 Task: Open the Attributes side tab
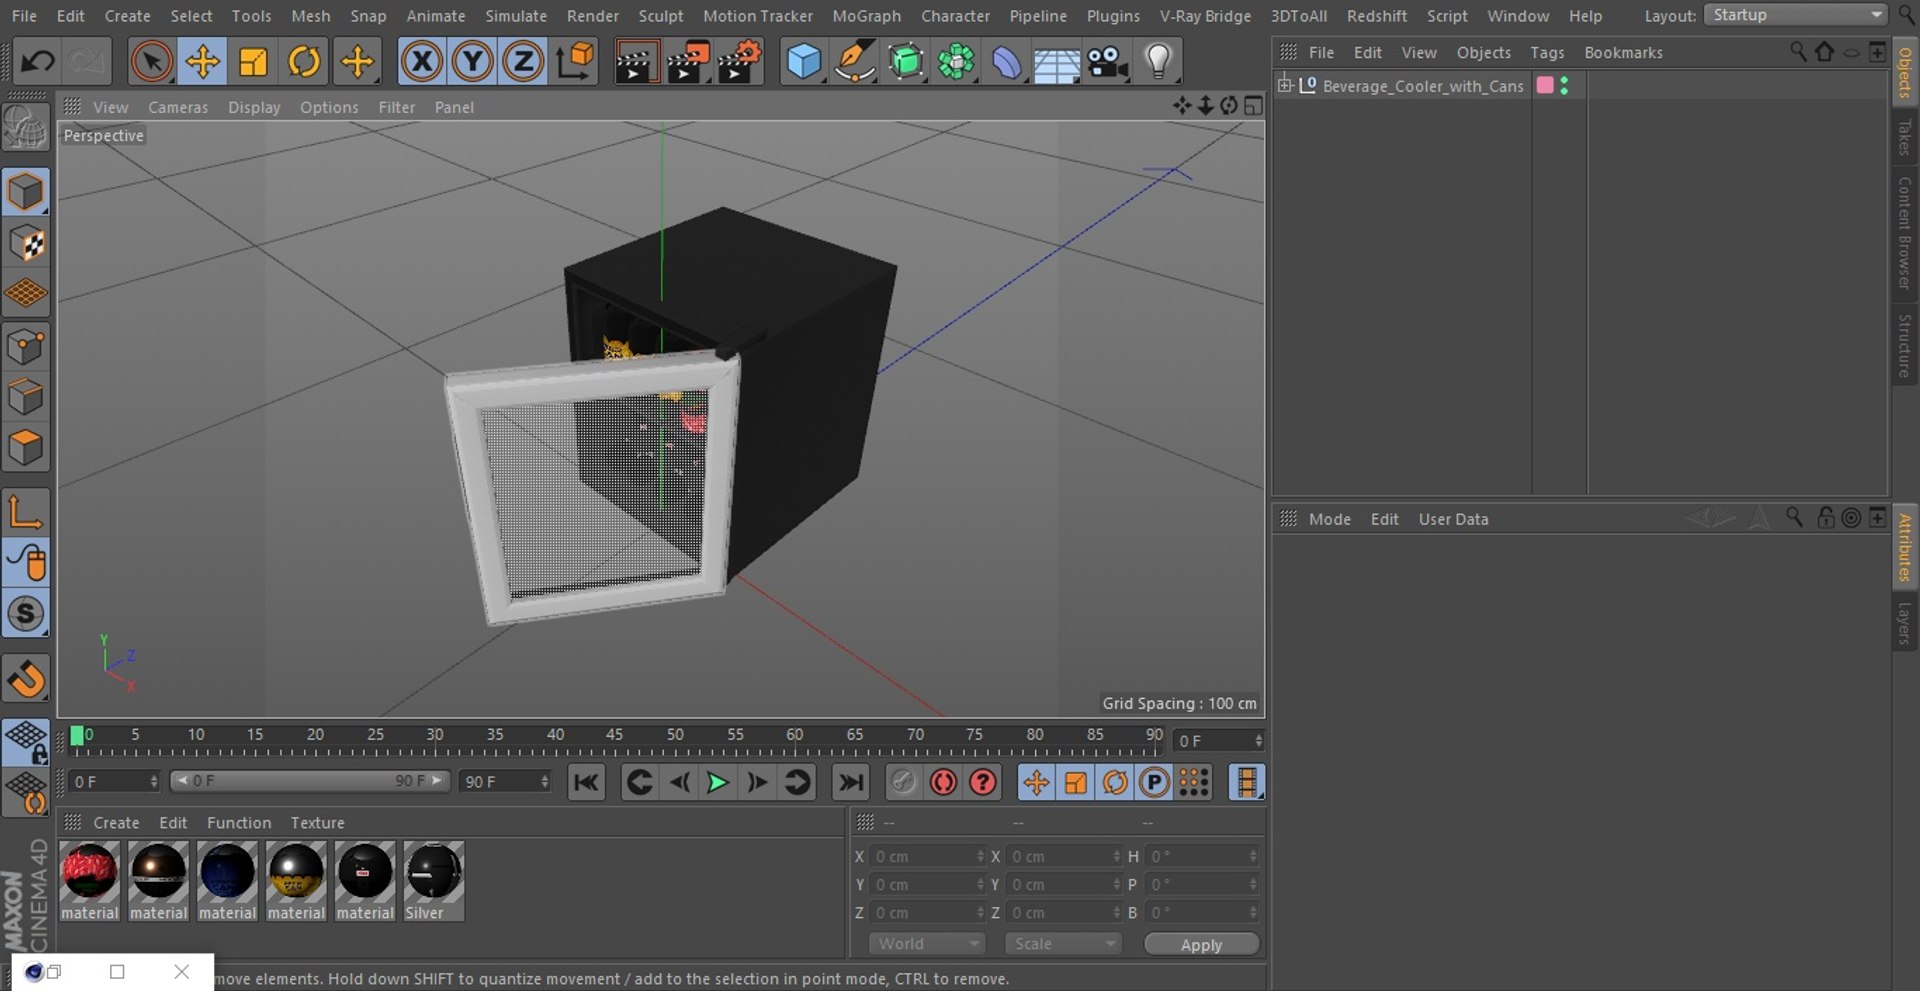pos(1905,547)
